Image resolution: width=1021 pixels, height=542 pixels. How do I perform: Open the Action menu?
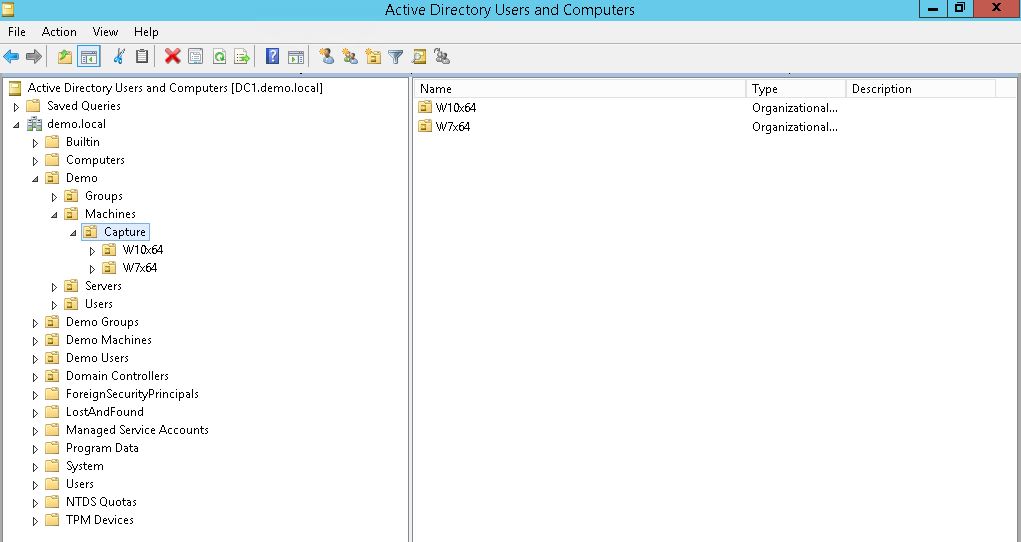(x=59, y=32)
